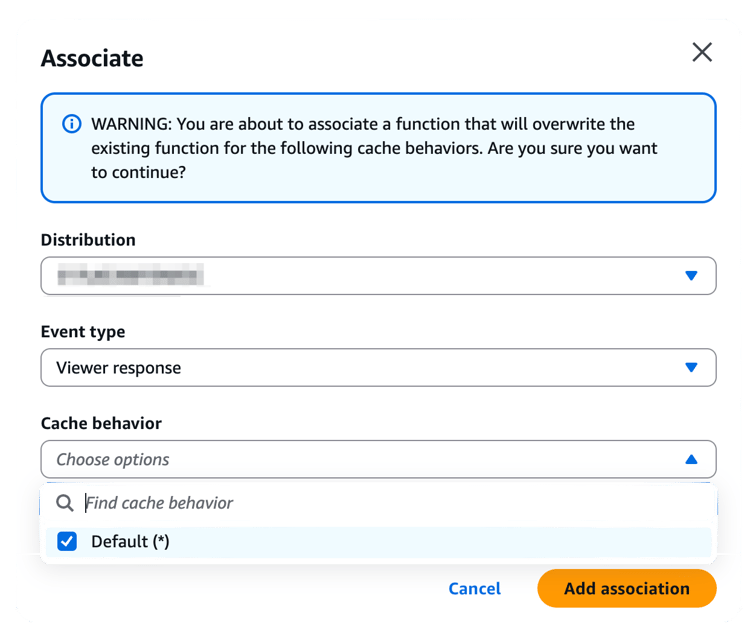
Task: Click the Event type caret icon
Action: tap(691, 367)
